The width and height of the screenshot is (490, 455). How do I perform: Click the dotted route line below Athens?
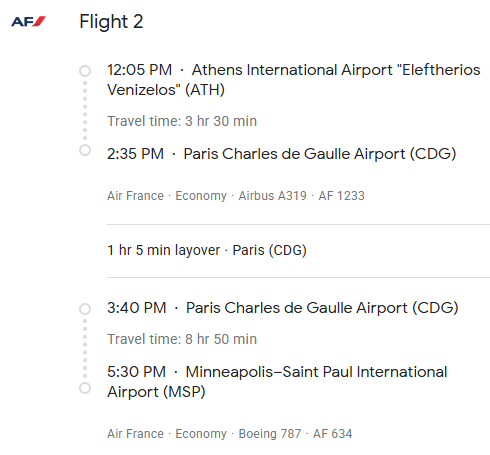pos(85,110)
